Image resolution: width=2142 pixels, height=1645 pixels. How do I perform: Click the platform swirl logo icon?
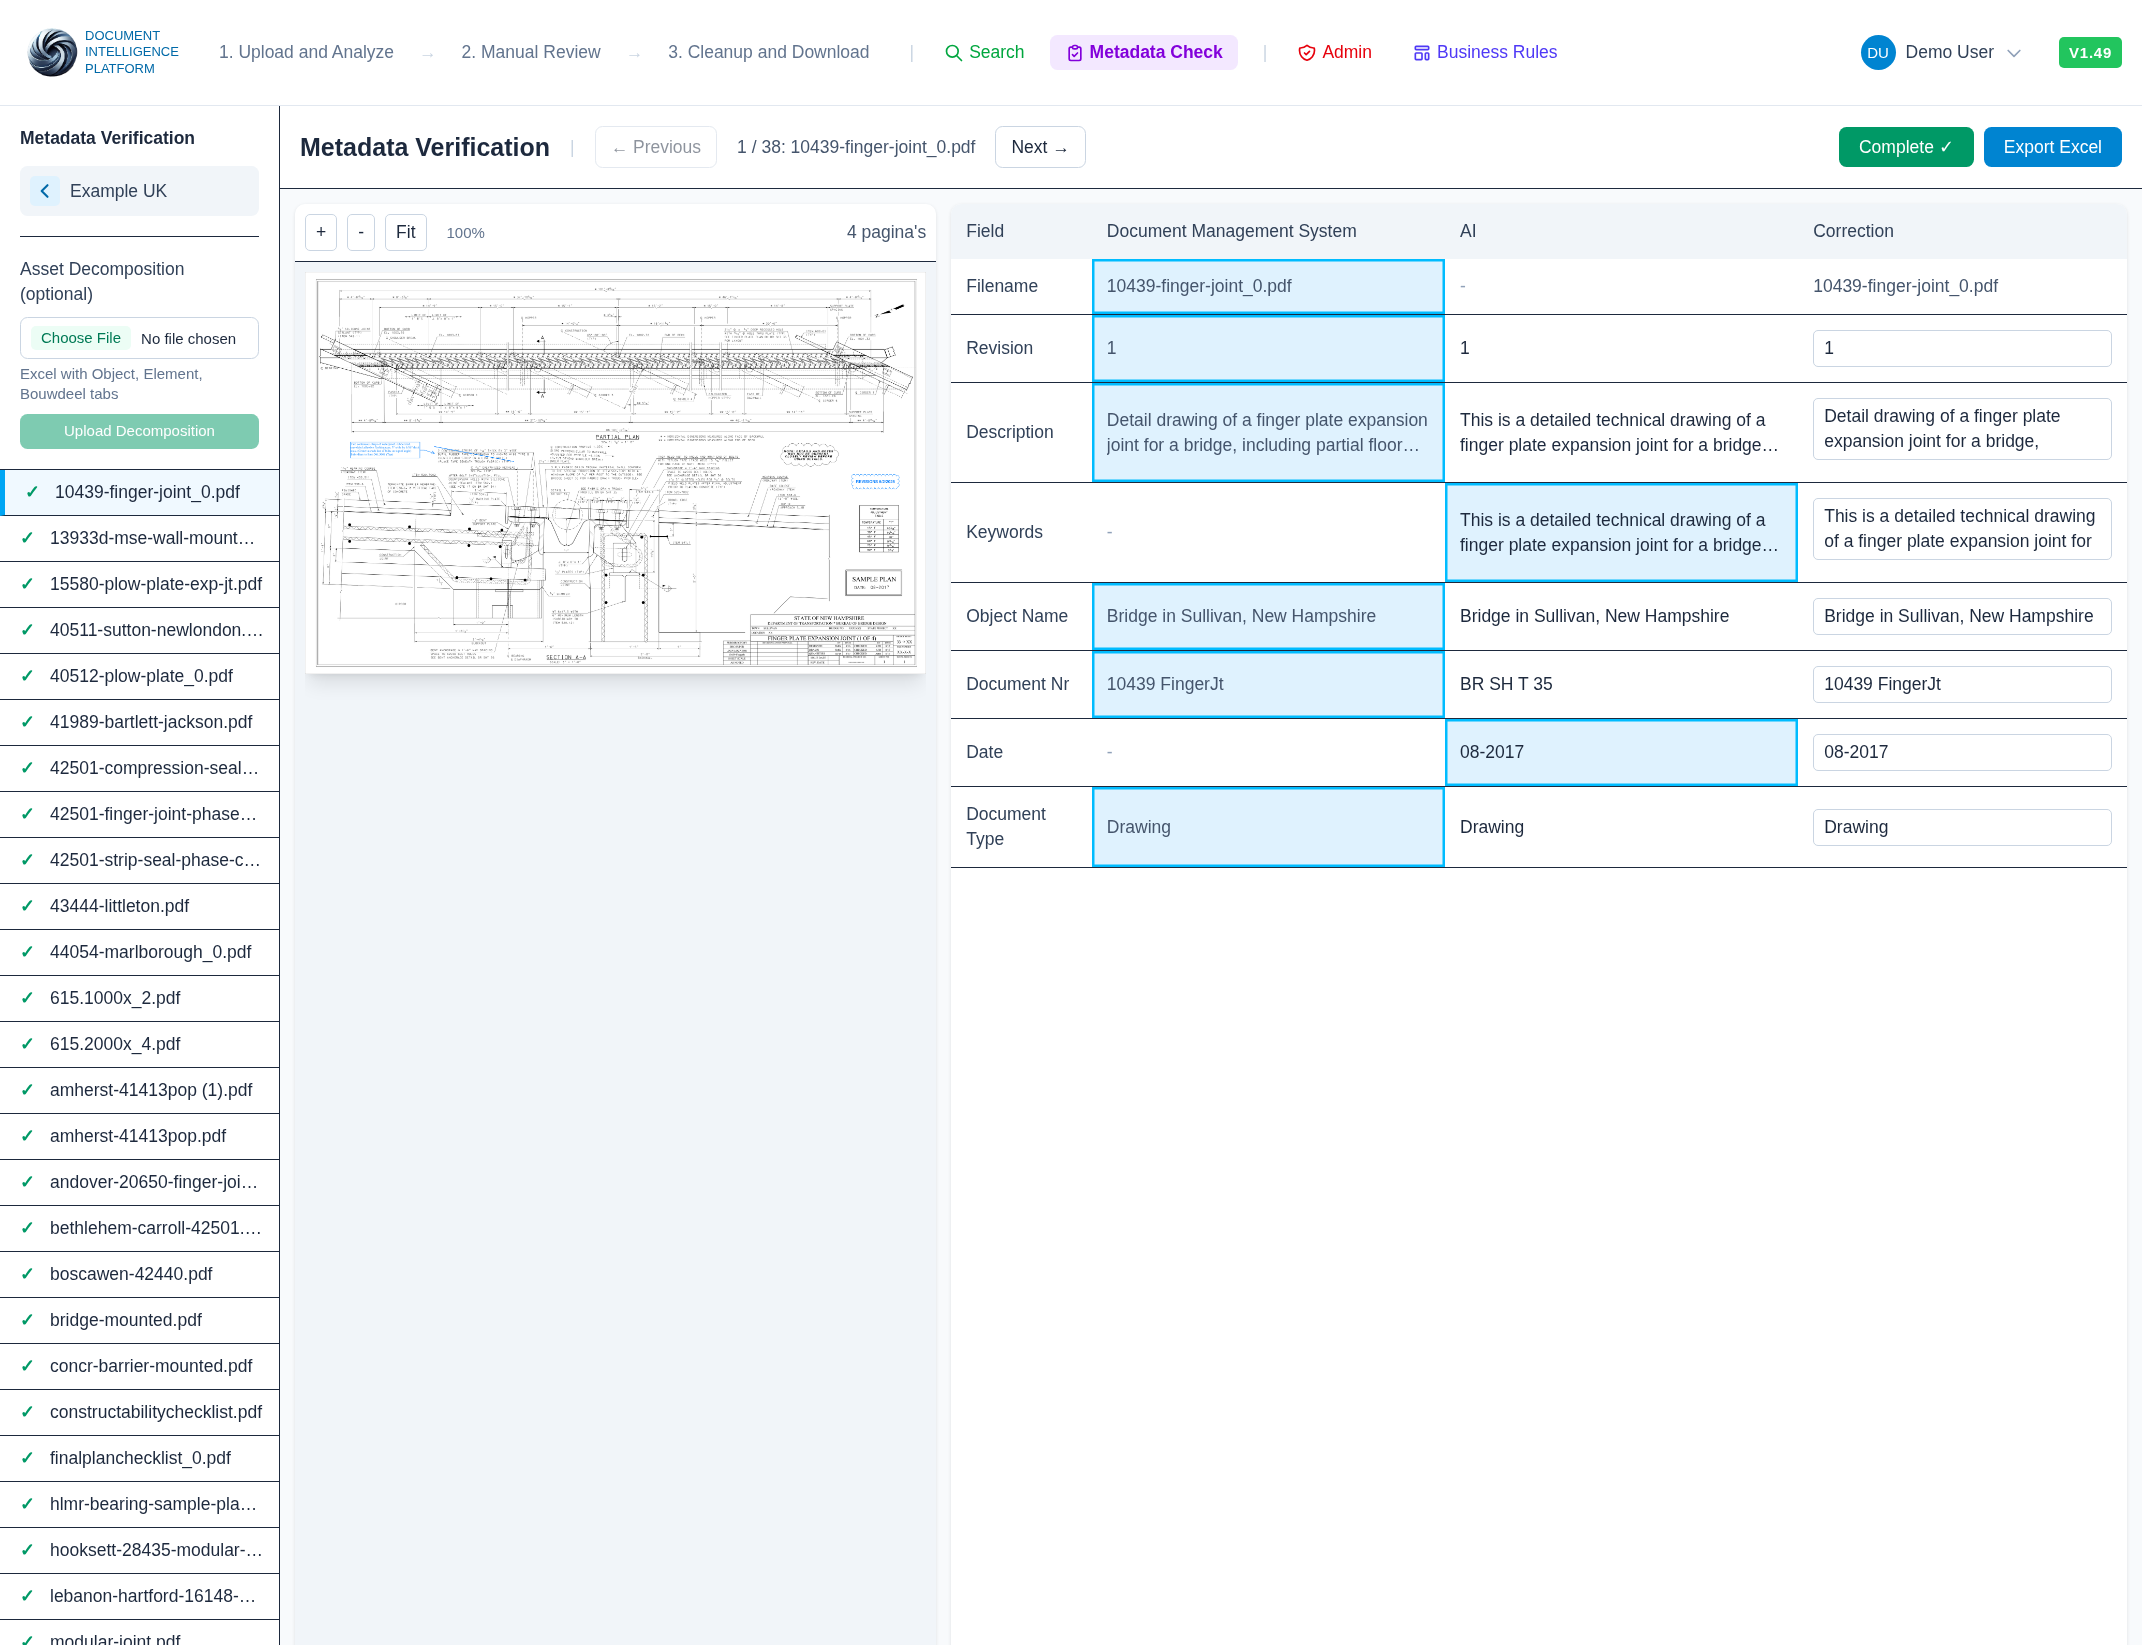click(52, 52)
